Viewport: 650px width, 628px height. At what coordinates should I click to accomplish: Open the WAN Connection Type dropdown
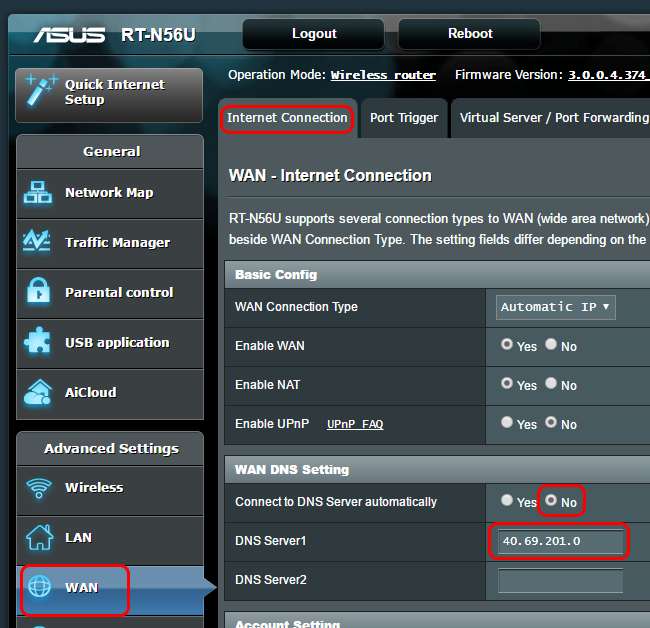pyautogui.click(x=555, y=307)
